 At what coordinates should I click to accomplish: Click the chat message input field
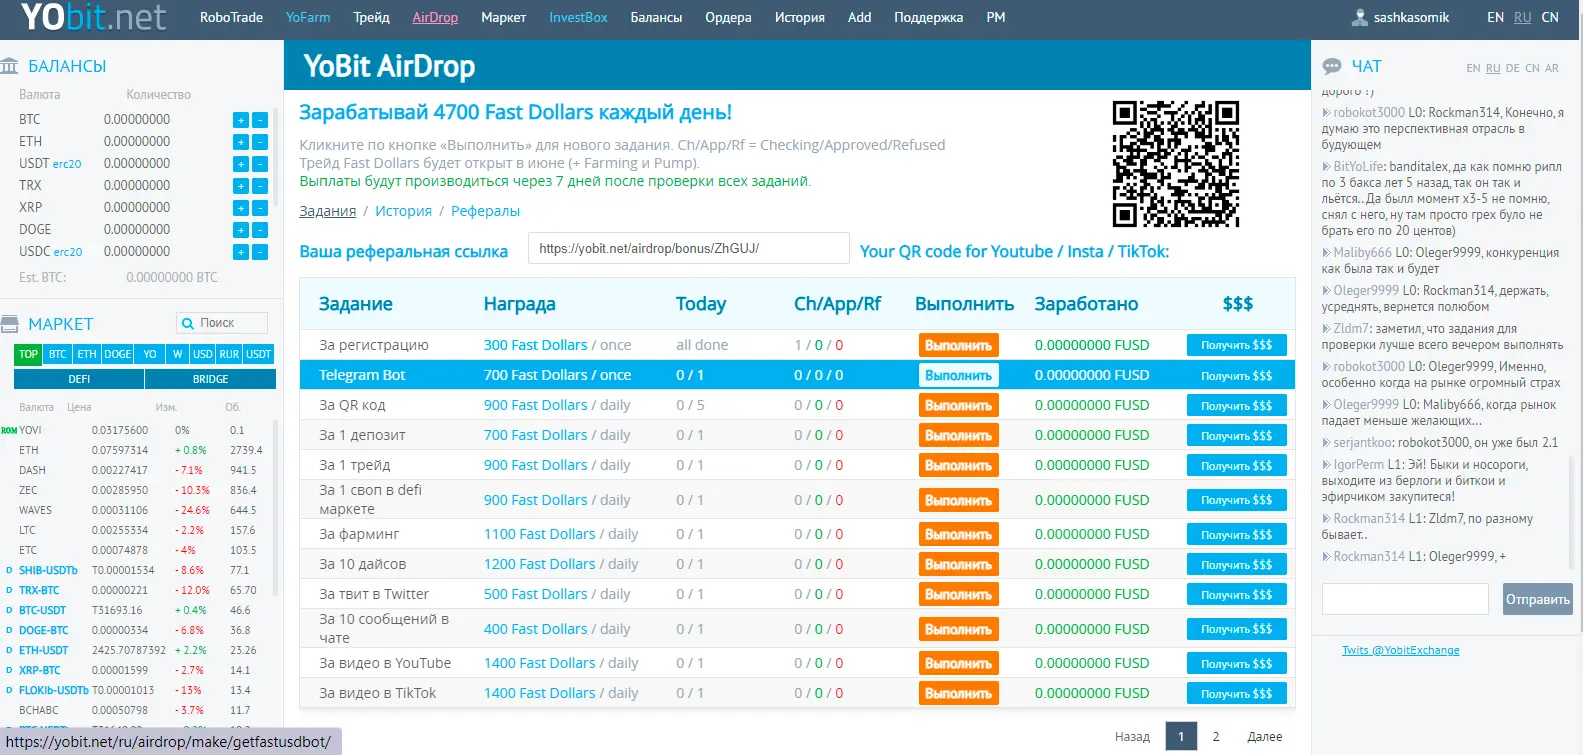point(1405,599)
